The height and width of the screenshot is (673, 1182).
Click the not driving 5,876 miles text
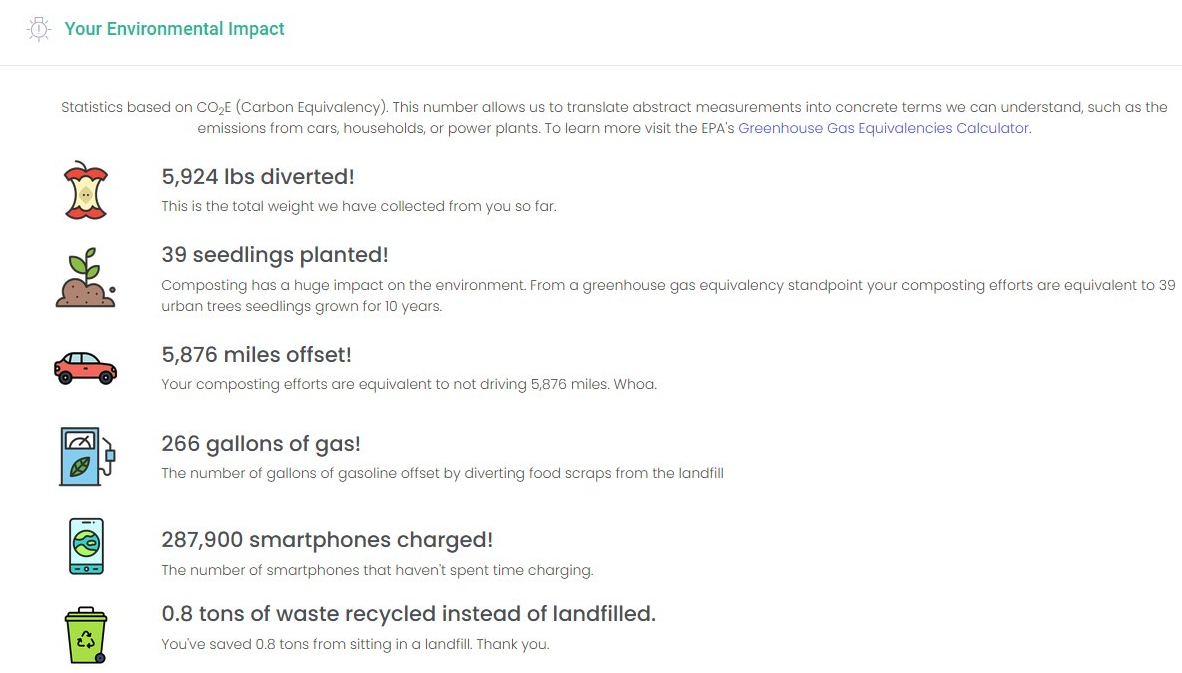(x=409, y=384)
